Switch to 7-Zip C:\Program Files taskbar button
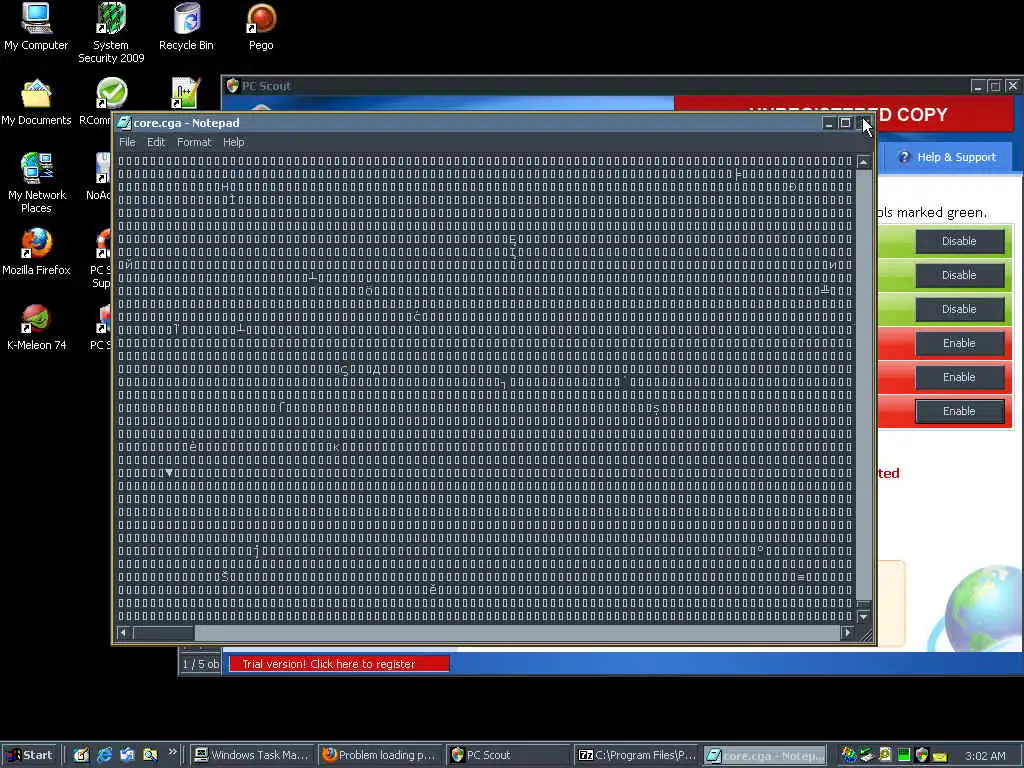The height and width of the screenshot is (768, 1024). click(x=636, y=755)
